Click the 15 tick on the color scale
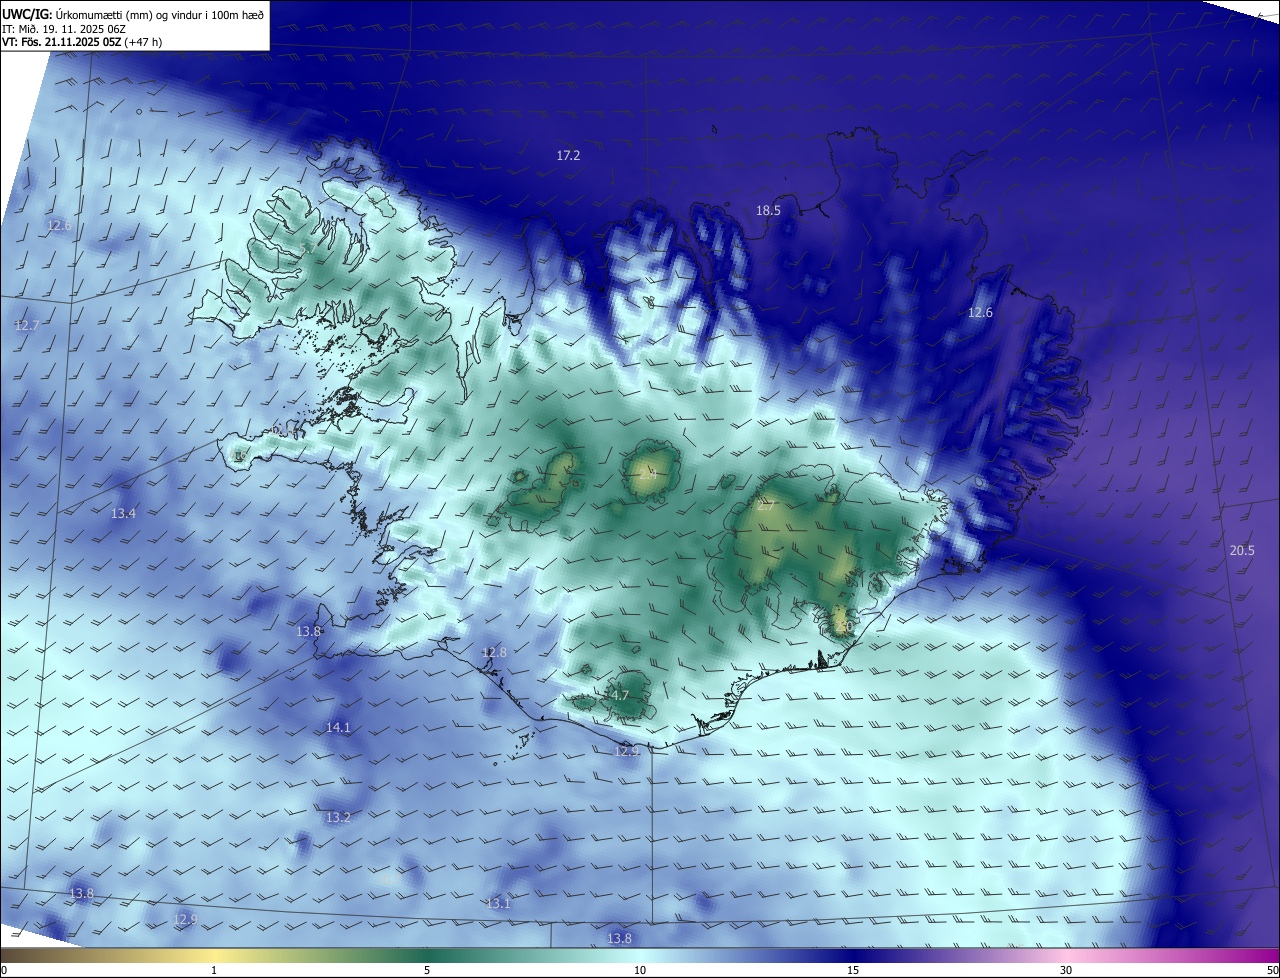1280x978 pixels. point(853,970)
